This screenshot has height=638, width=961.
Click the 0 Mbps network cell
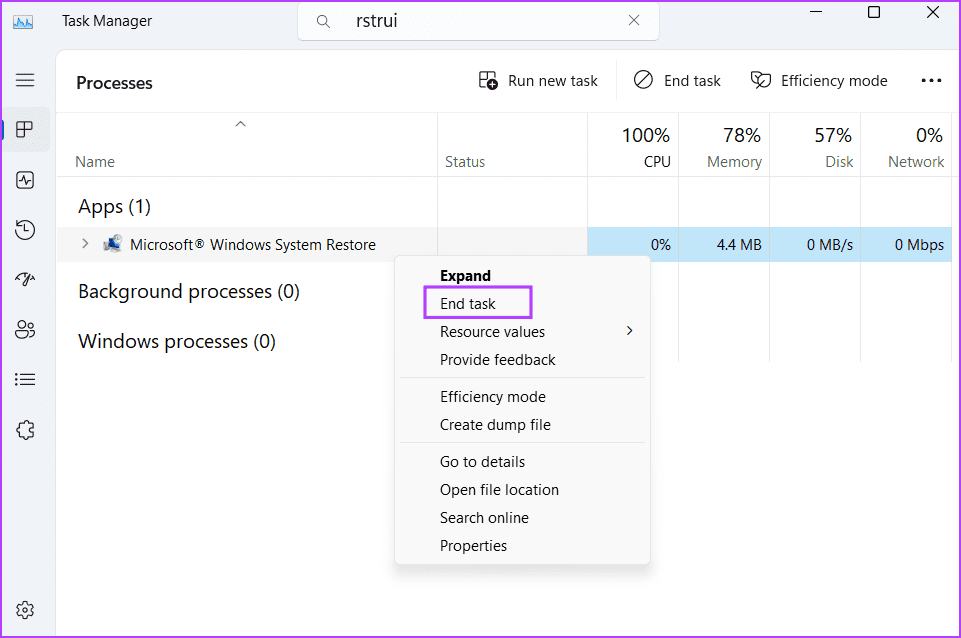[x=906, y=245]
